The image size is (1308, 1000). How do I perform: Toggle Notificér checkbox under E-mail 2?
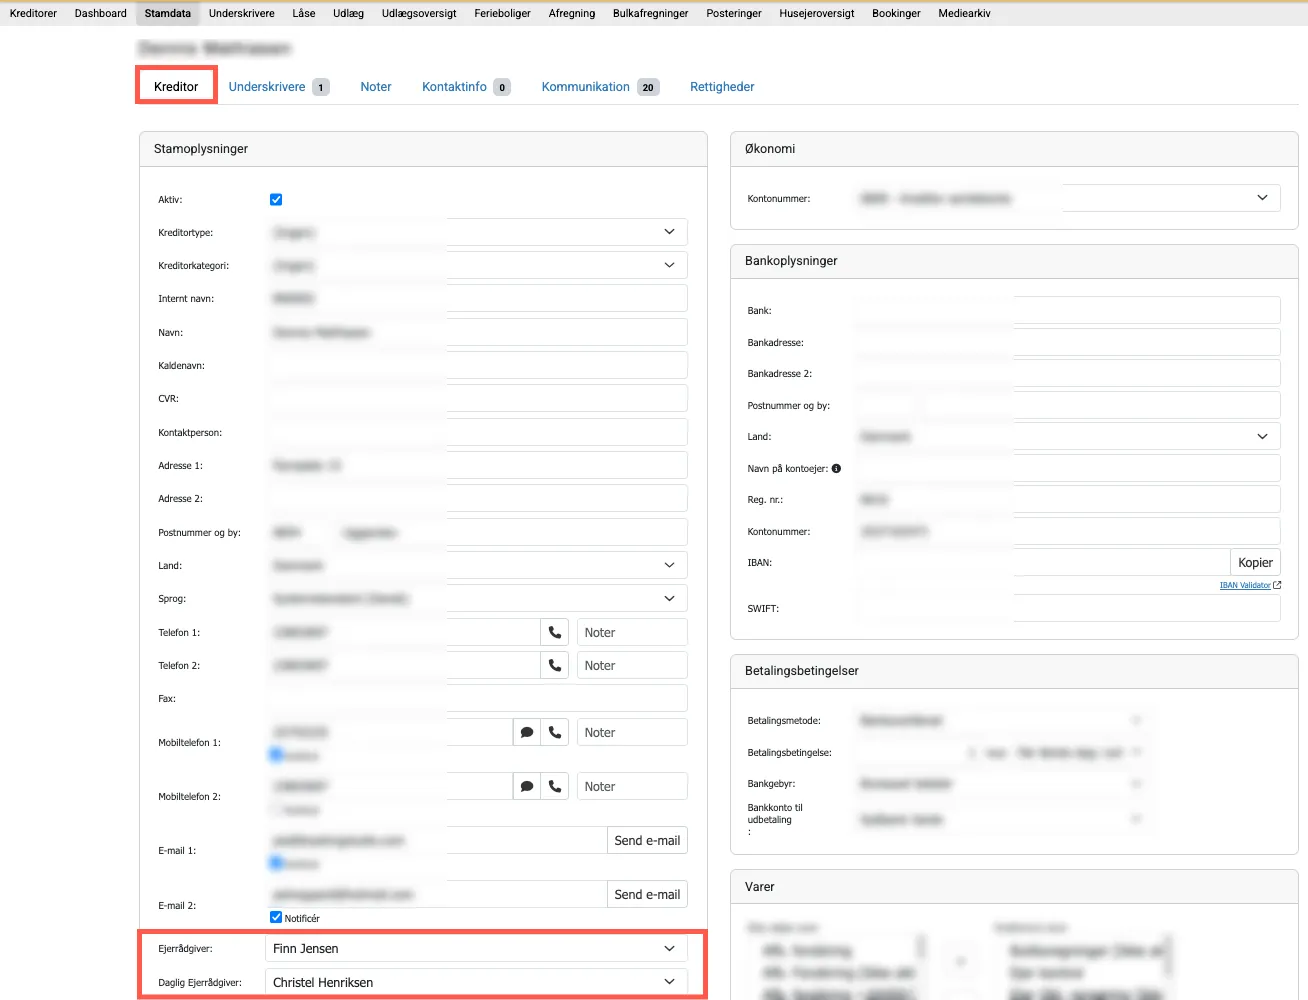point(276,917)
